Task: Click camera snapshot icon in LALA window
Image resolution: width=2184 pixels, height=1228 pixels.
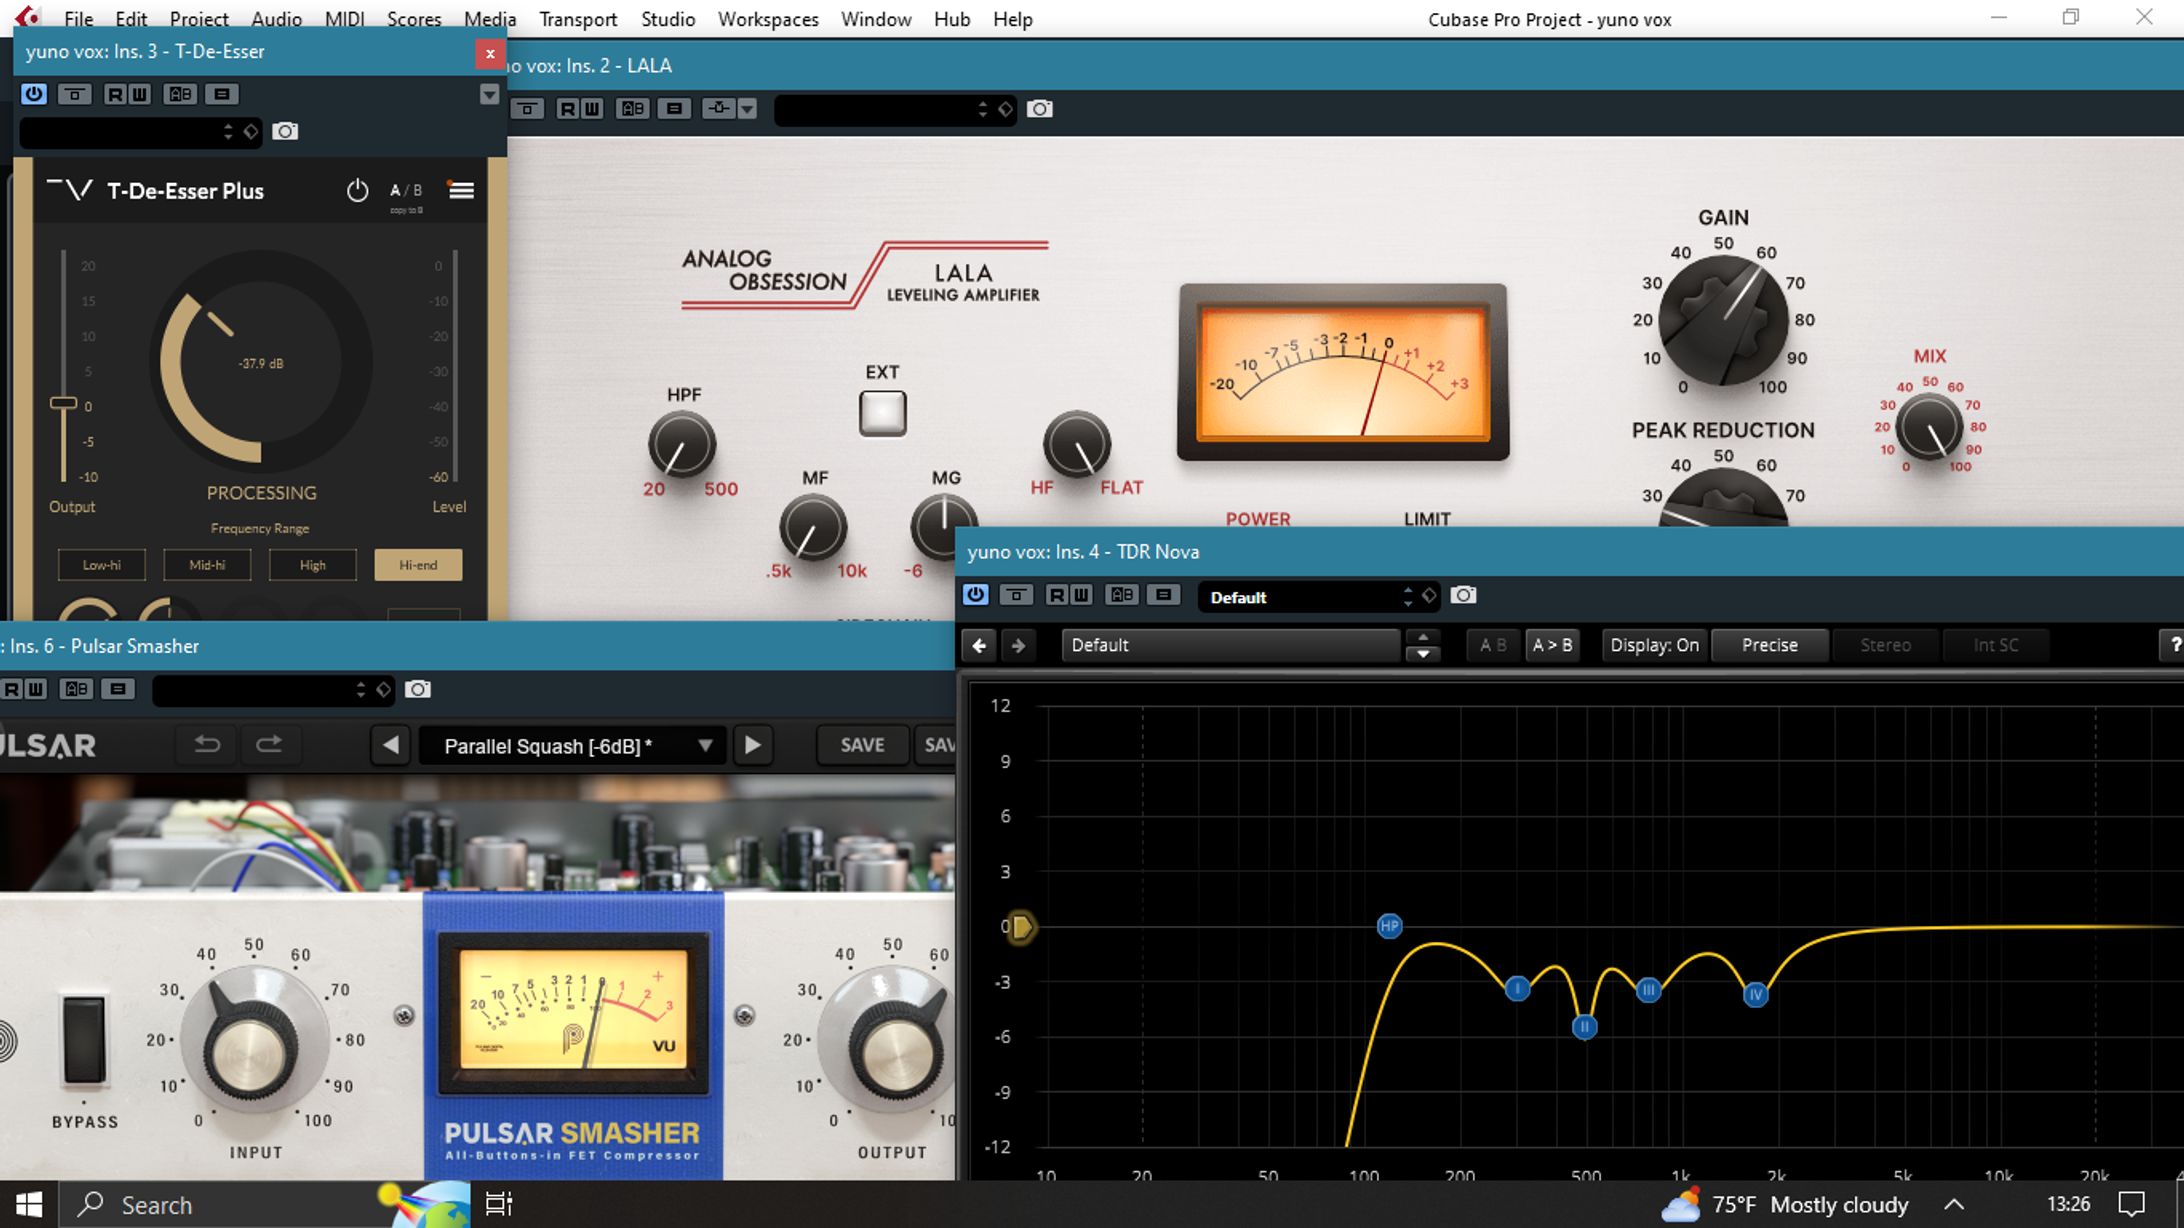Action: (x=1040, y=109)
